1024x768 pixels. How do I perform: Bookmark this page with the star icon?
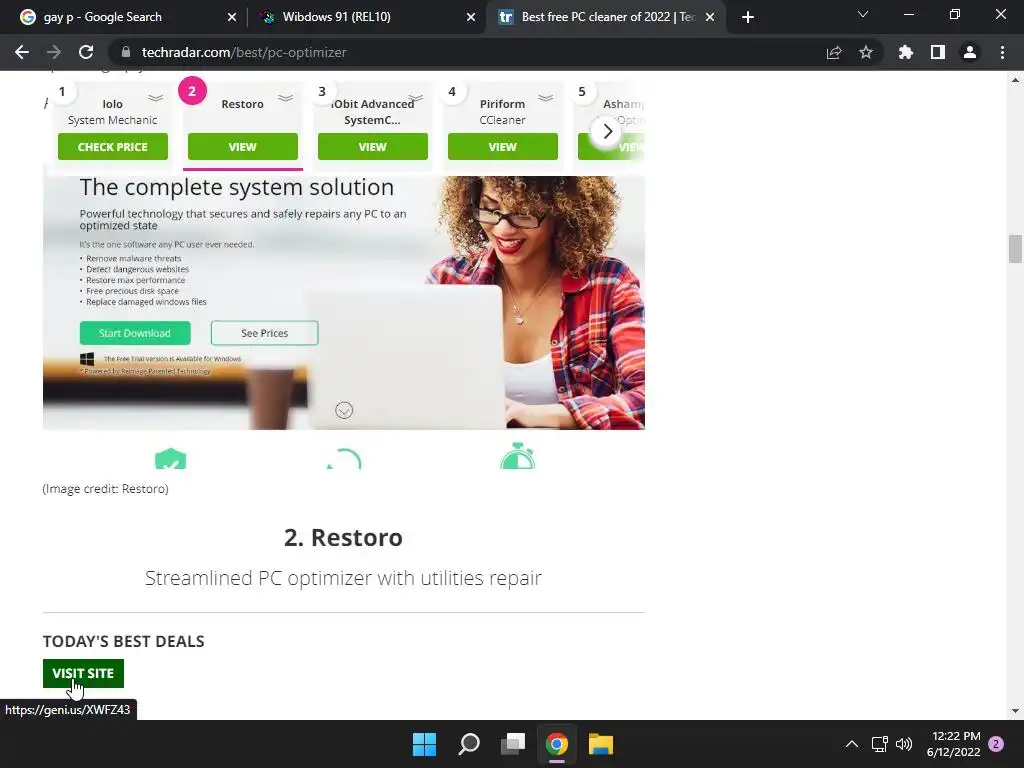pyautogui.click(x=866, y=52)
